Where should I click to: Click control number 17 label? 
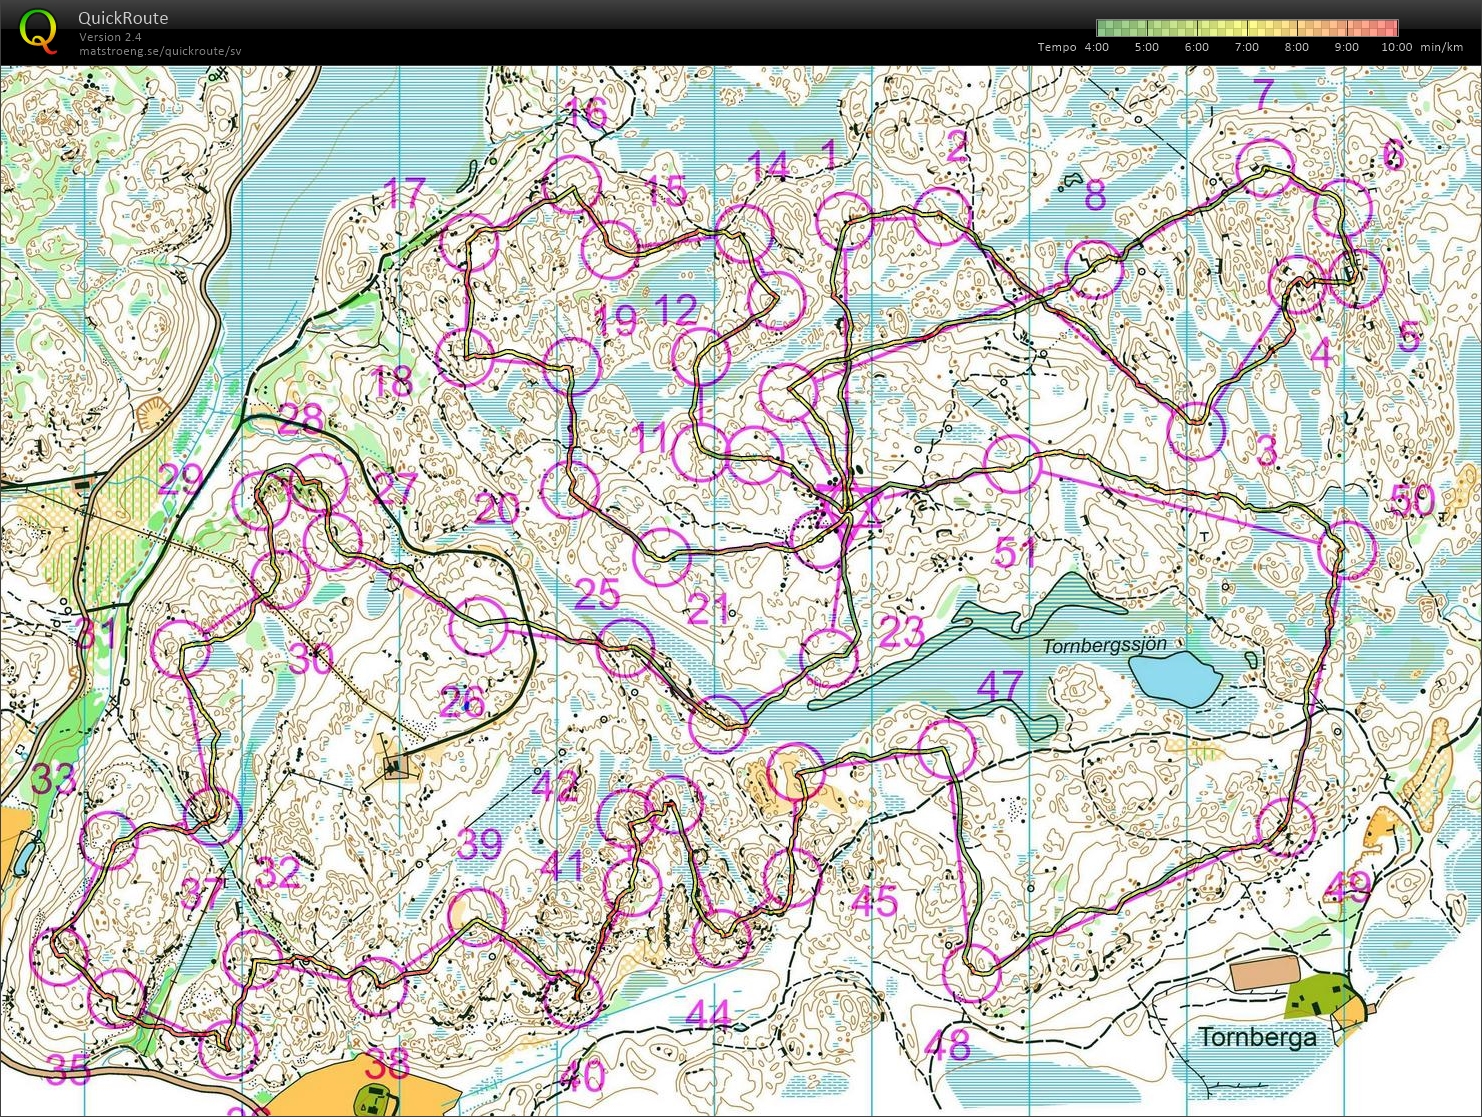[406, 193]
